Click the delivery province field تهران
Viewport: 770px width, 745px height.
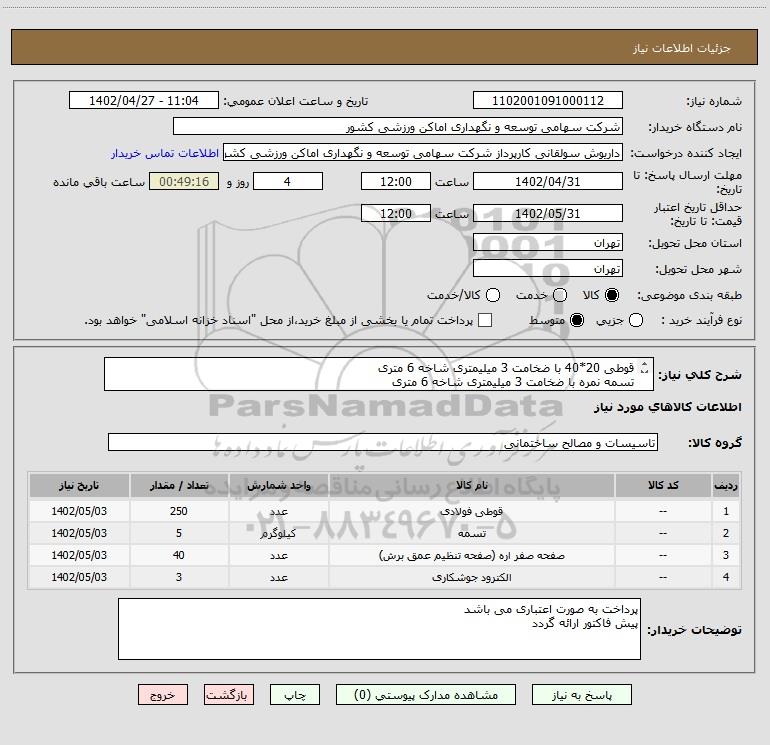point(548,243)
